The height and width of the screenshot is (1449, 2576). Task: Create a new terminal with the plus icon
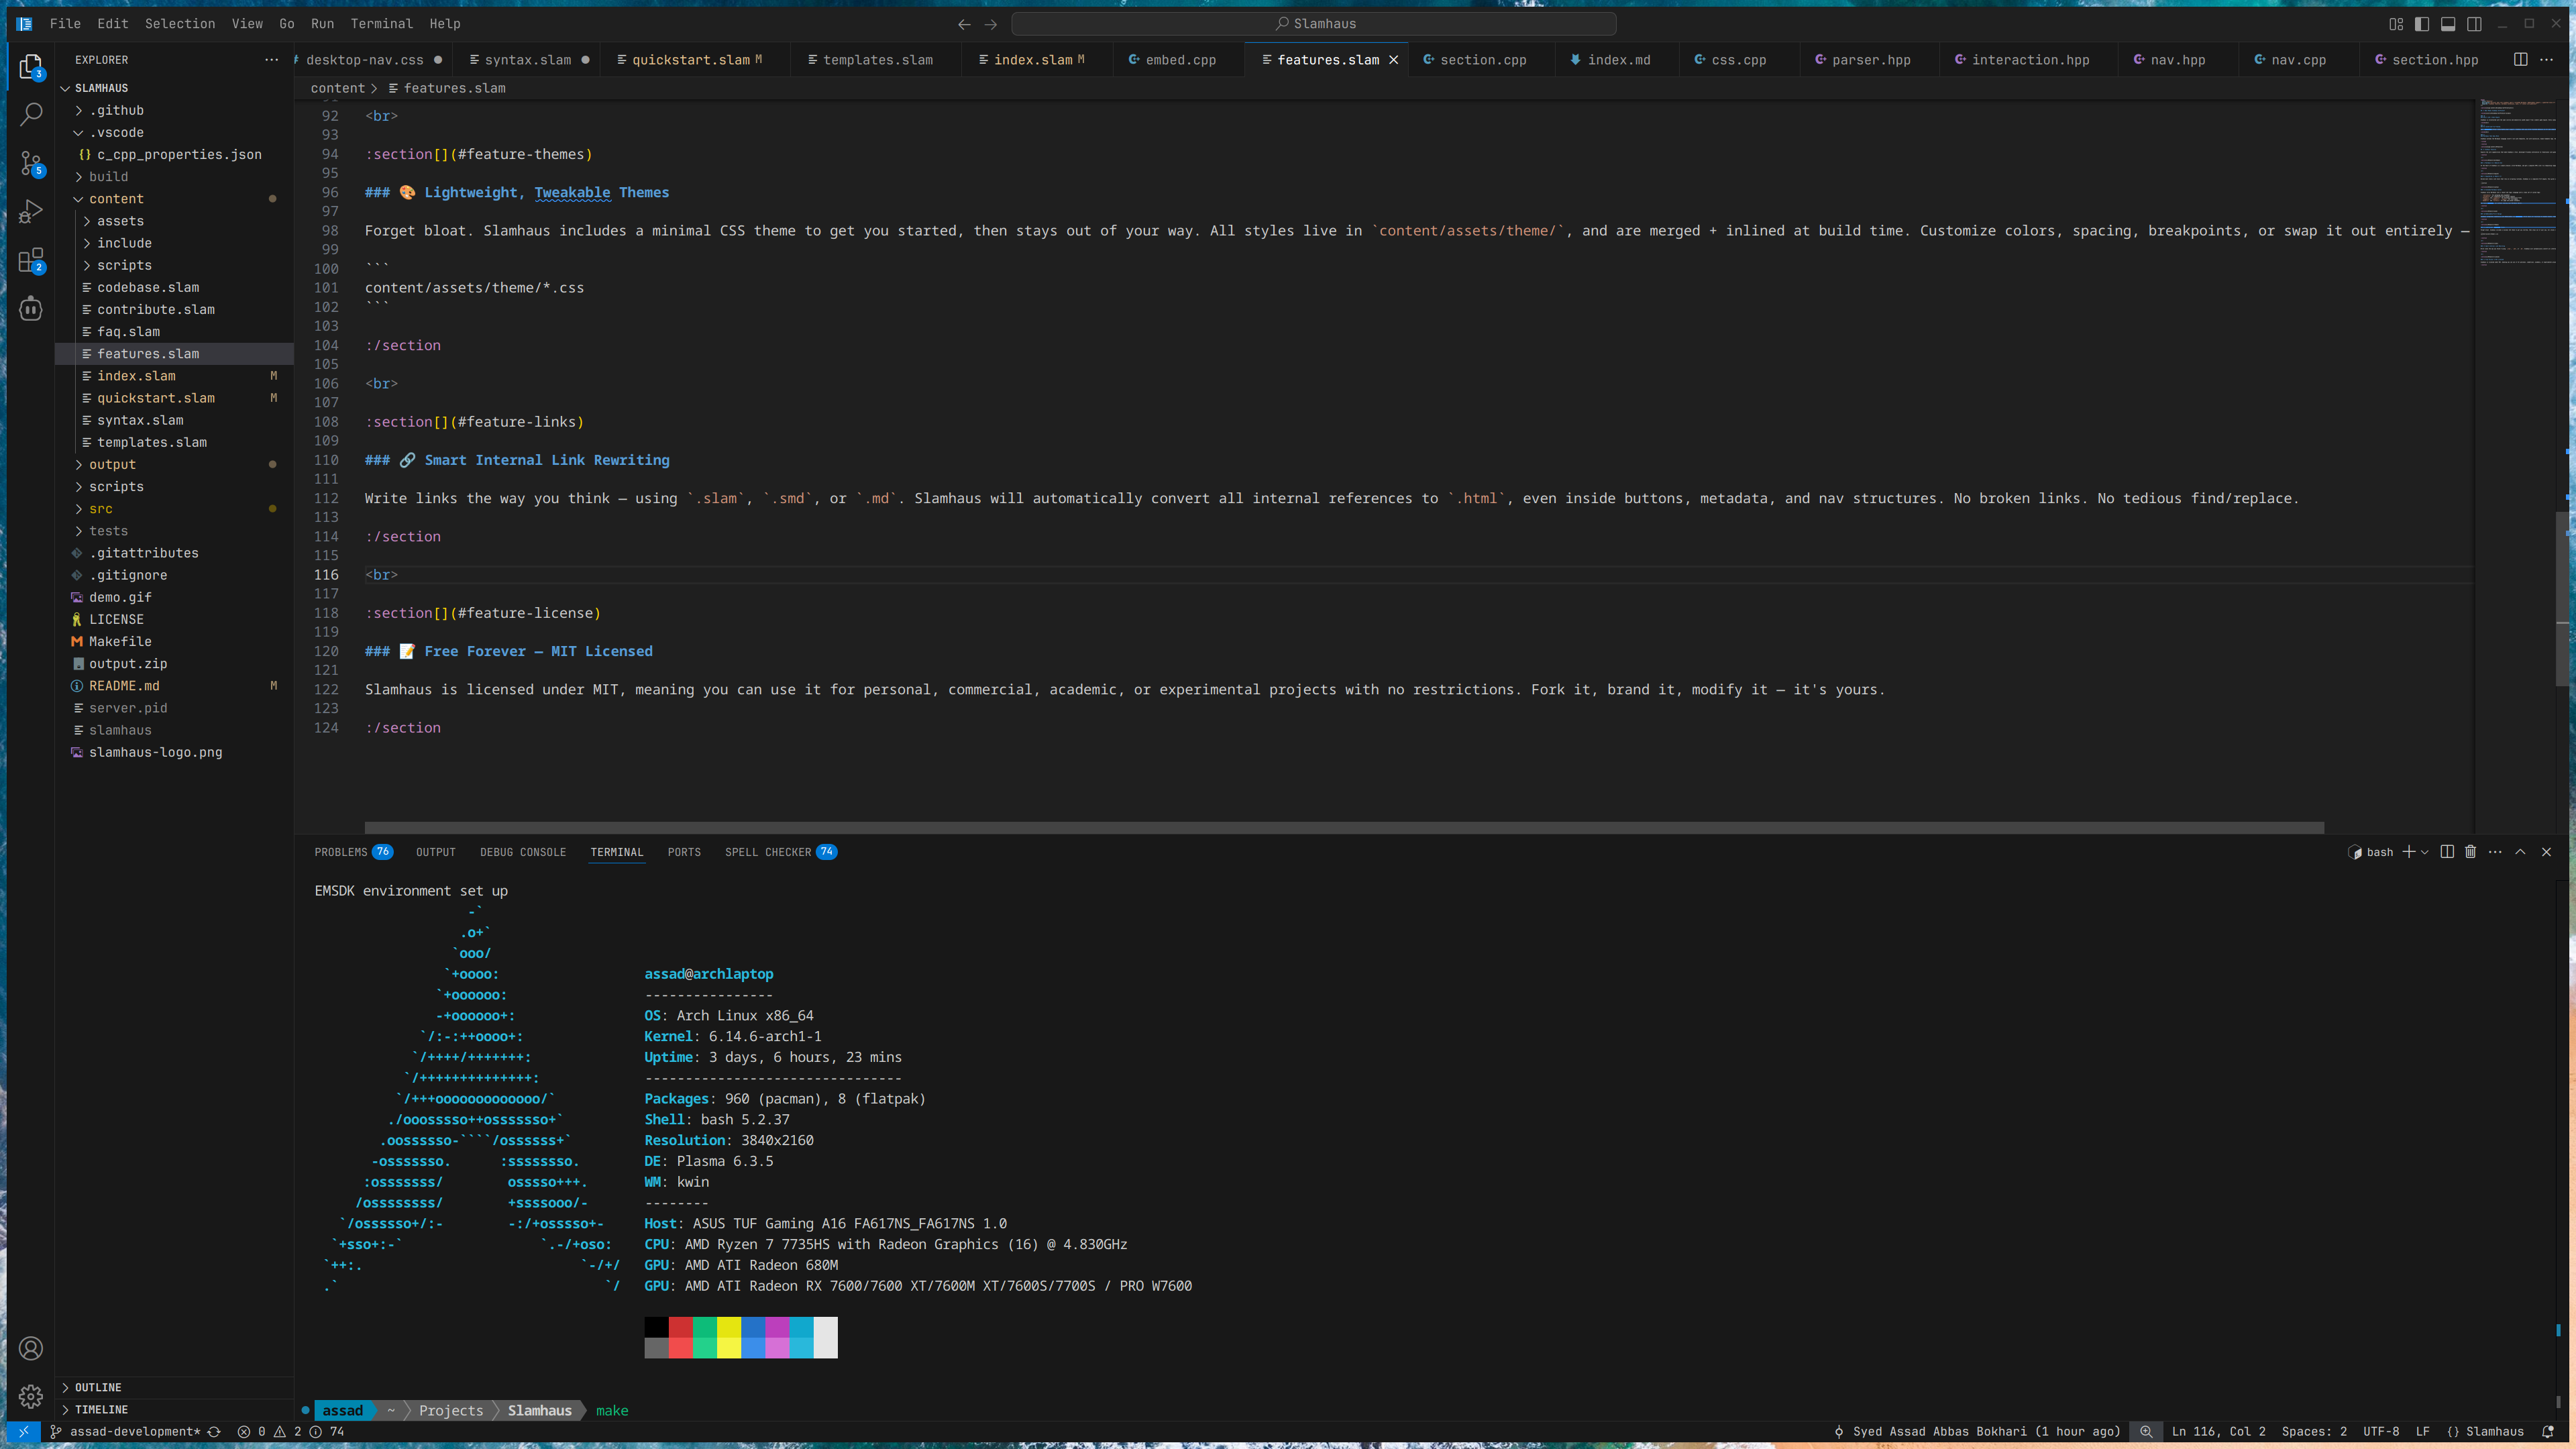tap(2409, 852)
